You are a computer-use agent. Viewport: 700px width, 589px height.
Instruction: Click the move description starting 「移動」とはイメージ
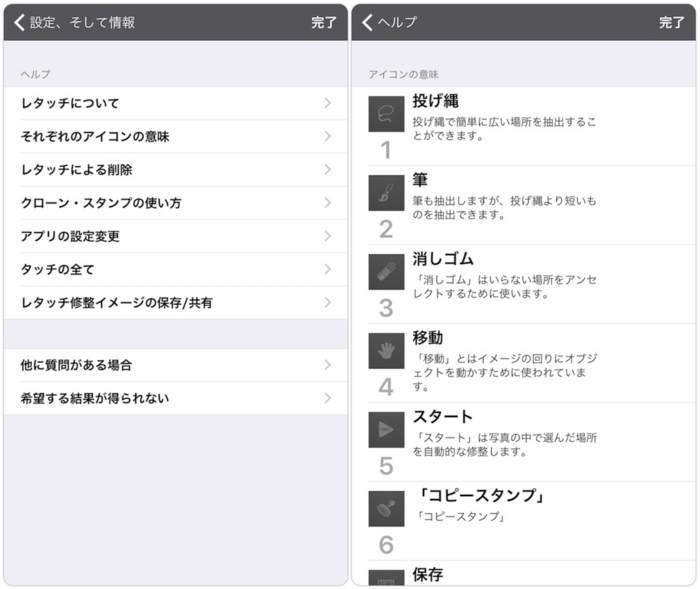coord(504,372)
